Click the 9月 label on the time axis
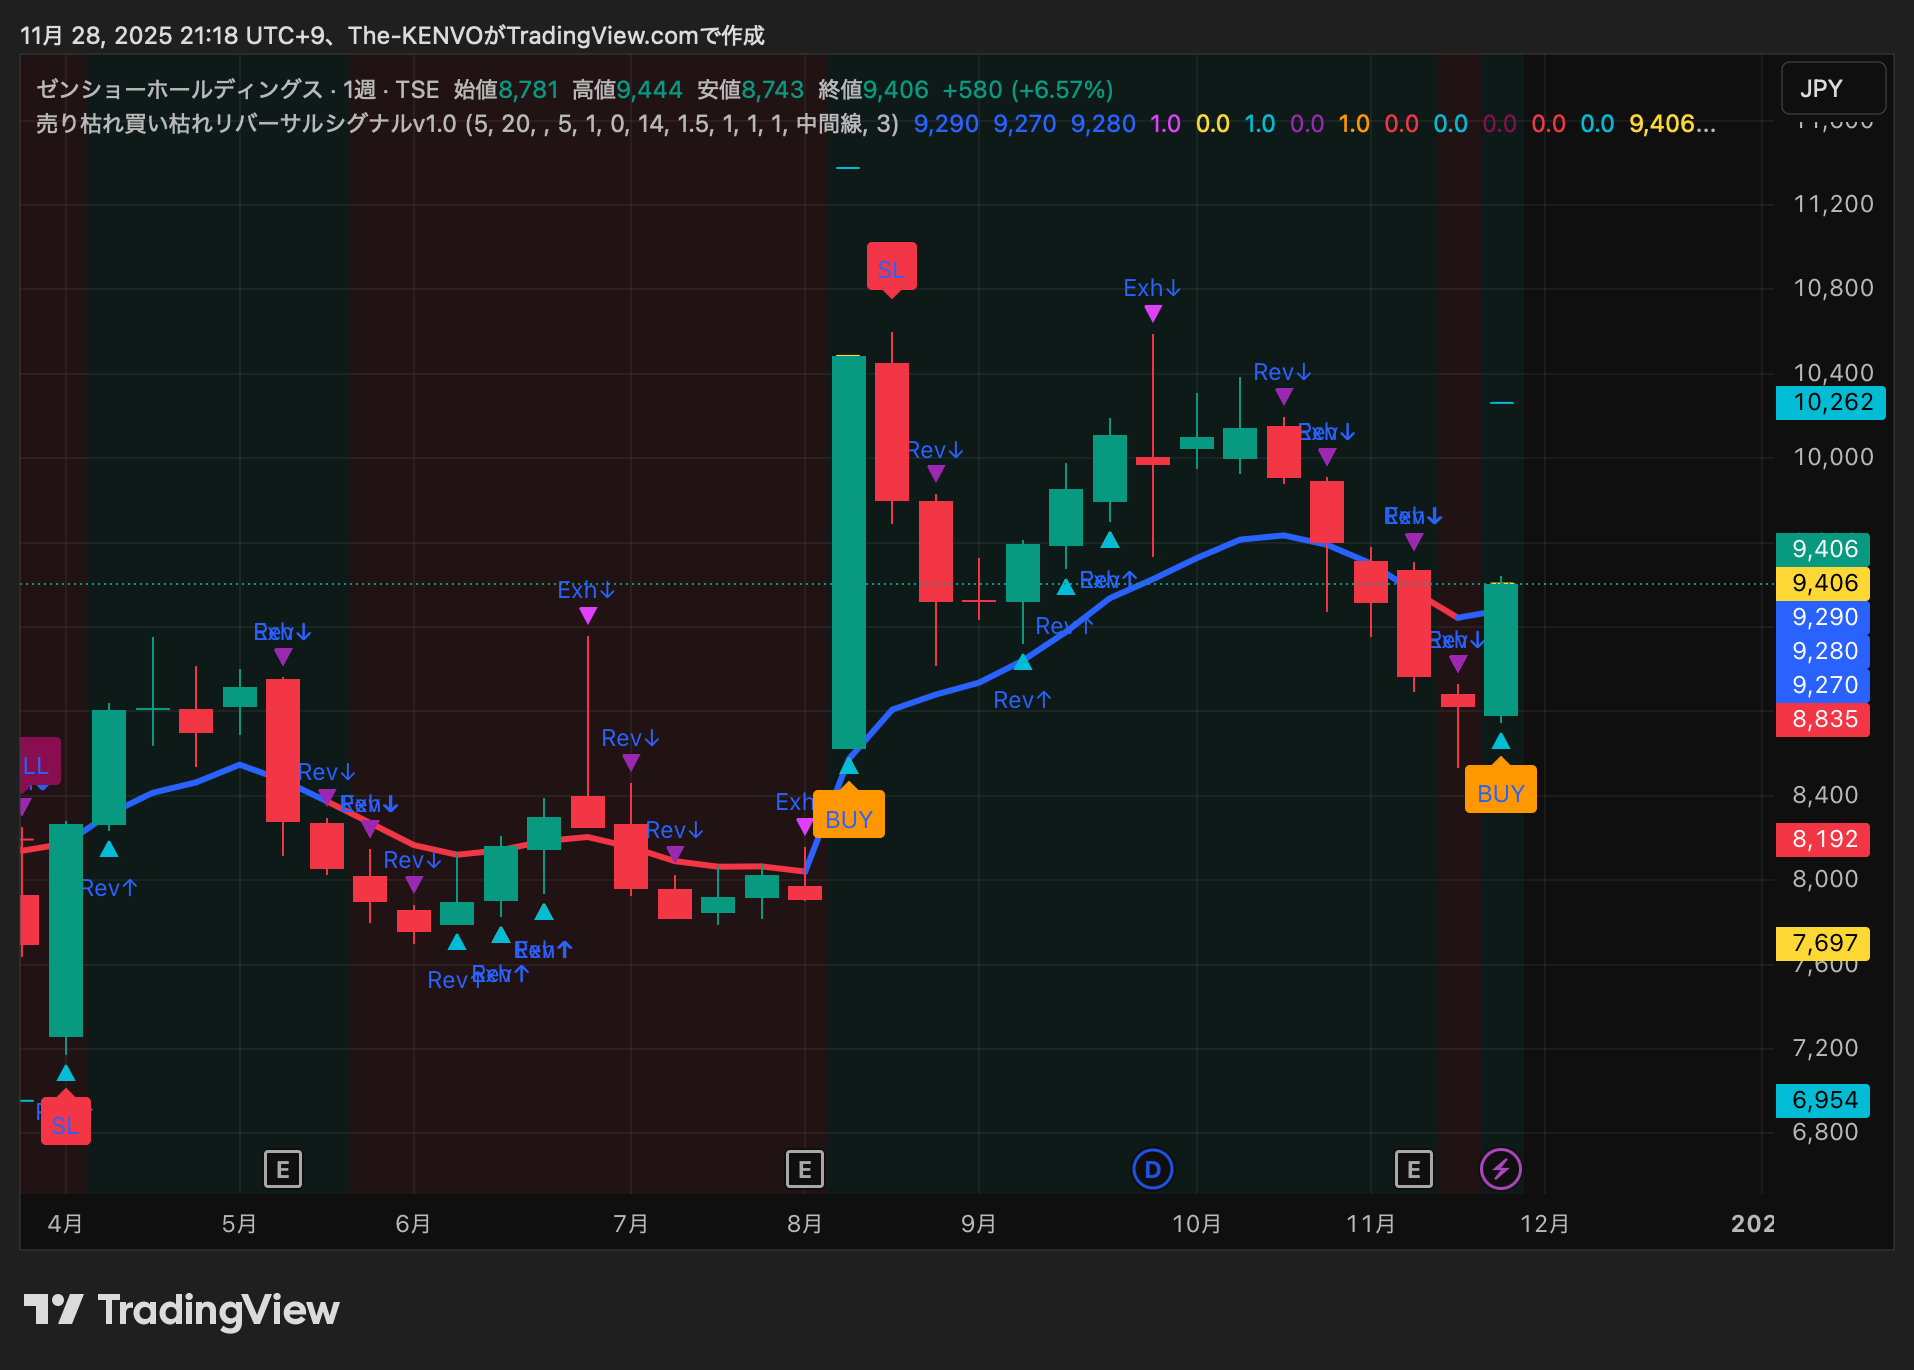 click(x=978, y=1223)
